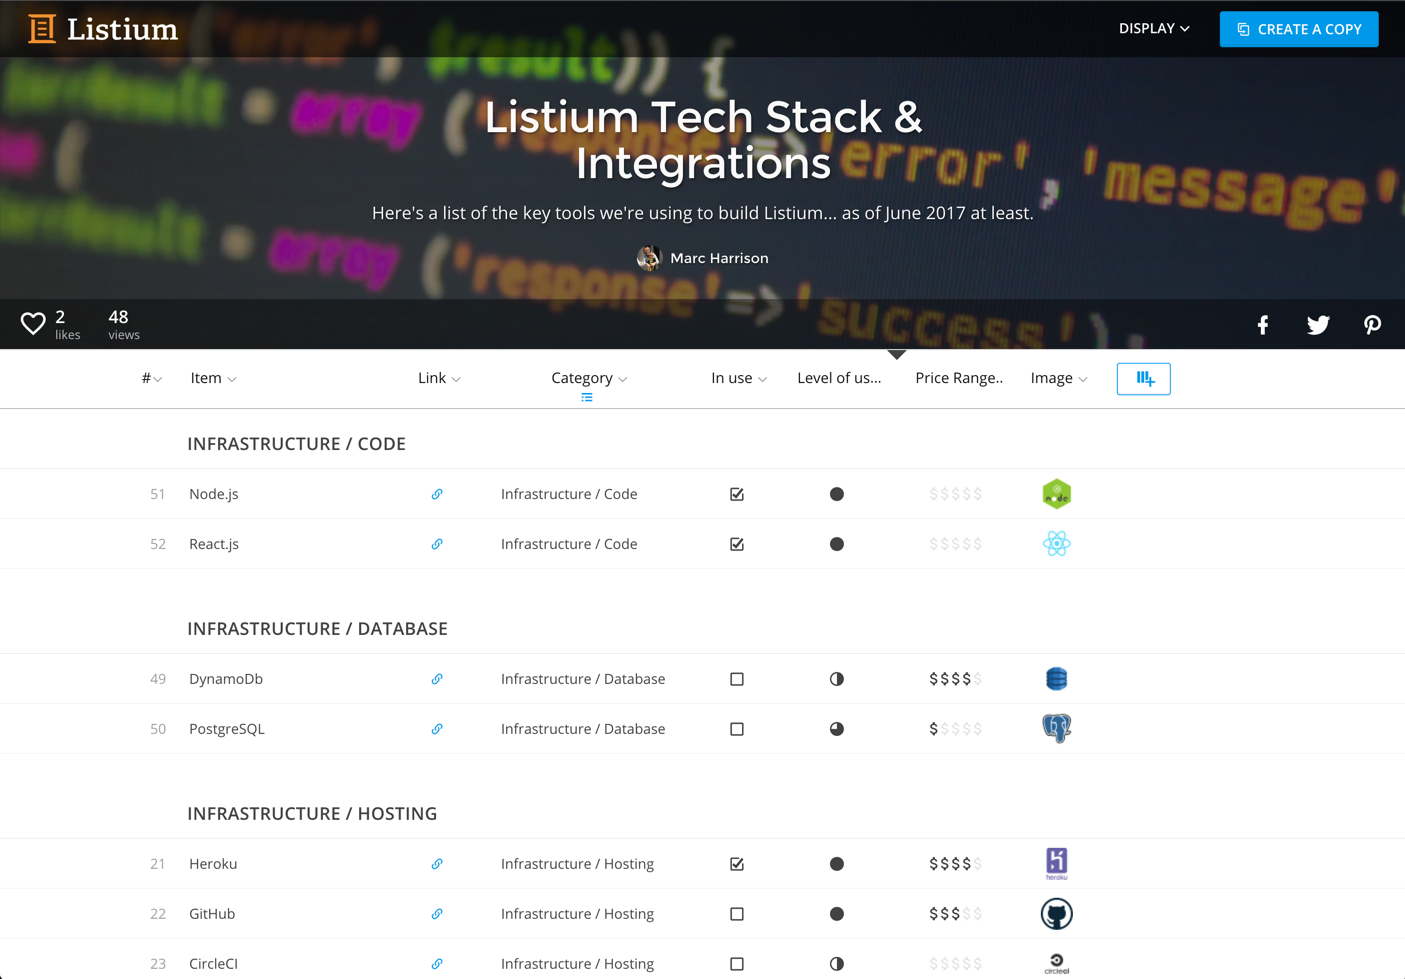The image size is (1405, 979).
Task: Click the GitHub octocat thumbnail
Action: click(x=1057, y=914)
